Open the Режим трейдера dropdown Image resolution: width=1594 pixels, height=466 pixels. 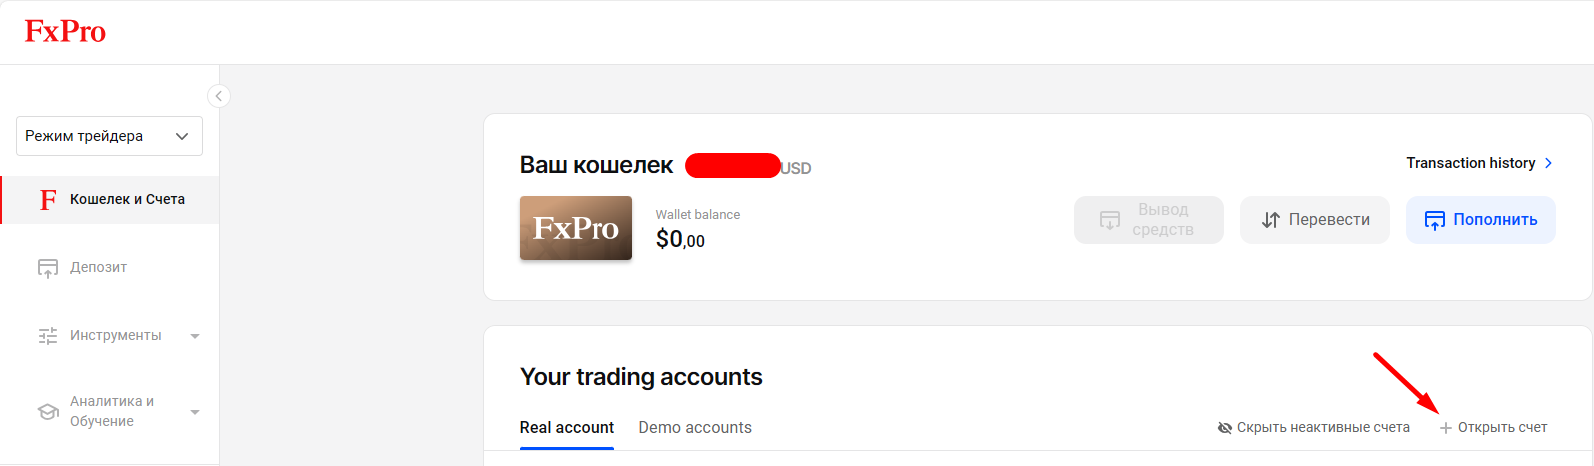point(109,136)
